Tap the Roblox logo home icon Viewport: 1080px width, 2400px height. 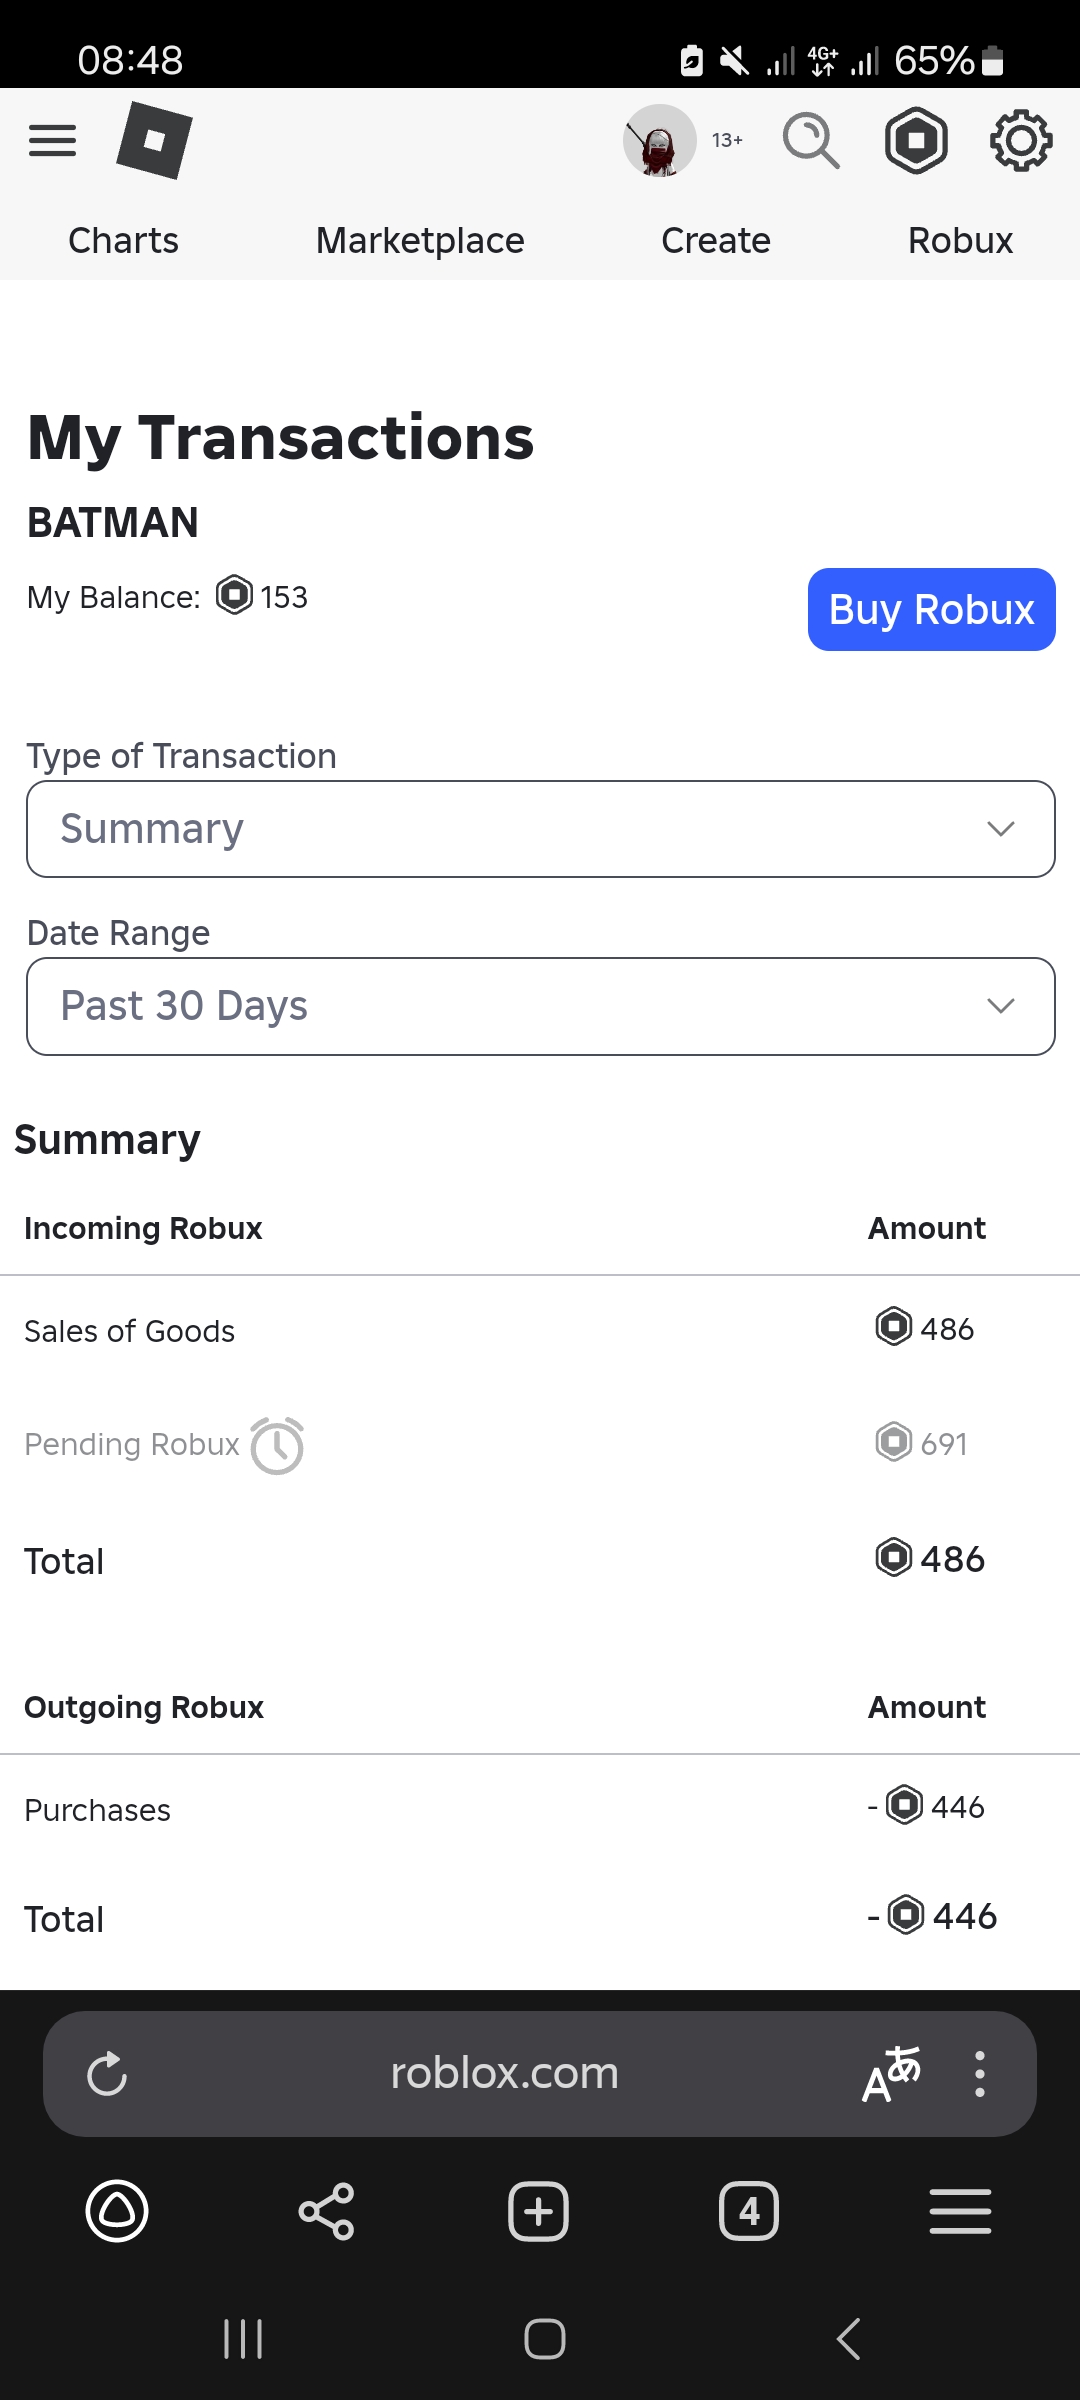(154, 140)
